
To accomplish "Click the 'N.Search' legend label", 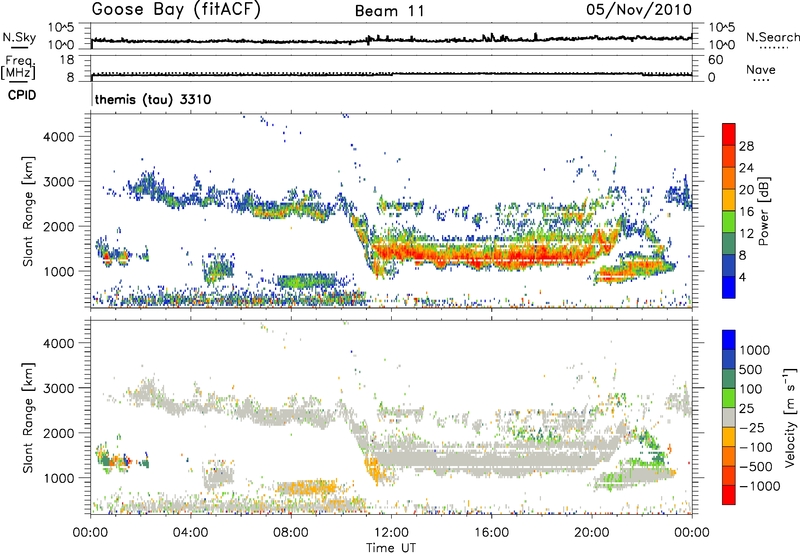I will (x=772, y=37).
